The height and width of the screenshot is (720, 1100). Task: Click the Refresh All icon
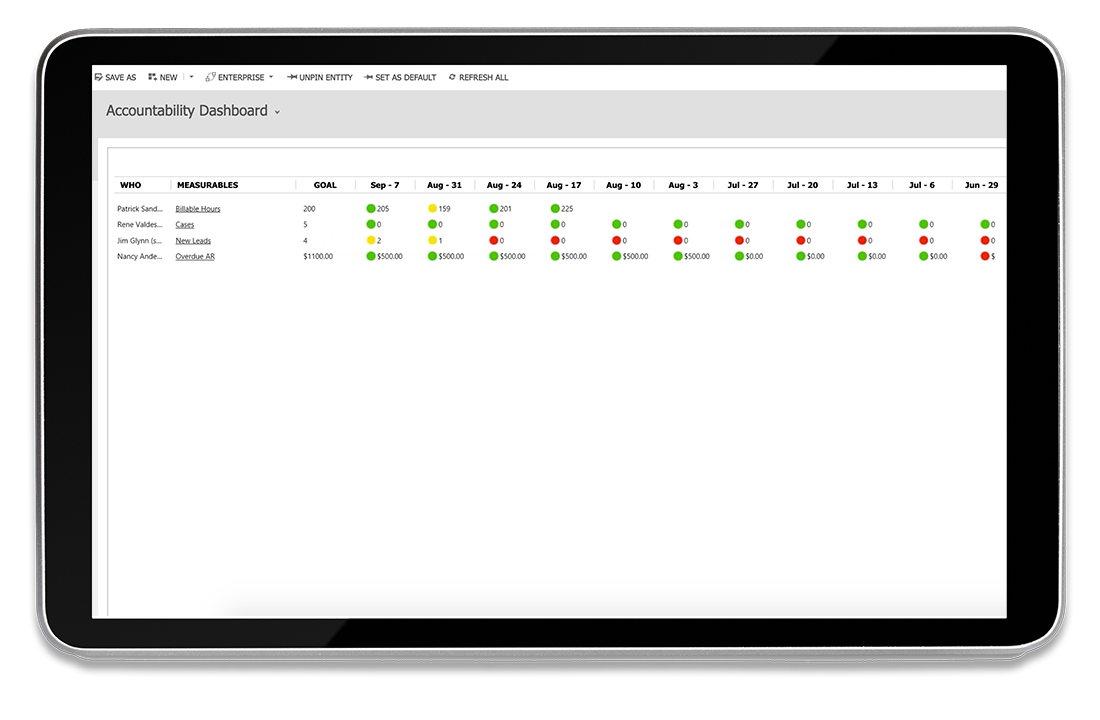[452, 77]
